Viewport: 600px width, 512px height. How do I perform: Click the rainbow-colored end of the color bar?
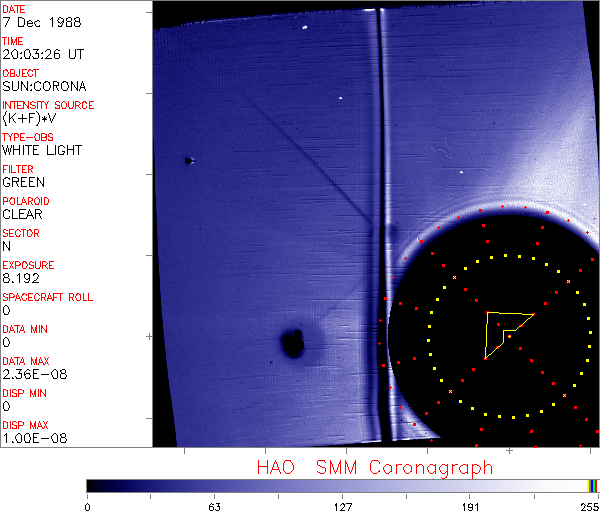593,485
